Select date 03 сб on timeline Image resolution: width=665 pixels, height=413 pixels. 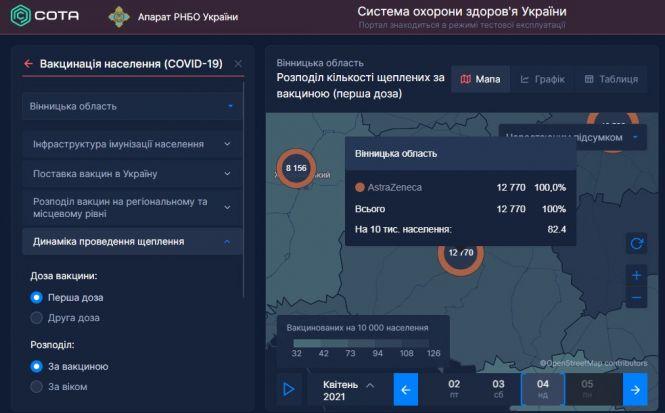pyautogui.click(x=498, y=389)
